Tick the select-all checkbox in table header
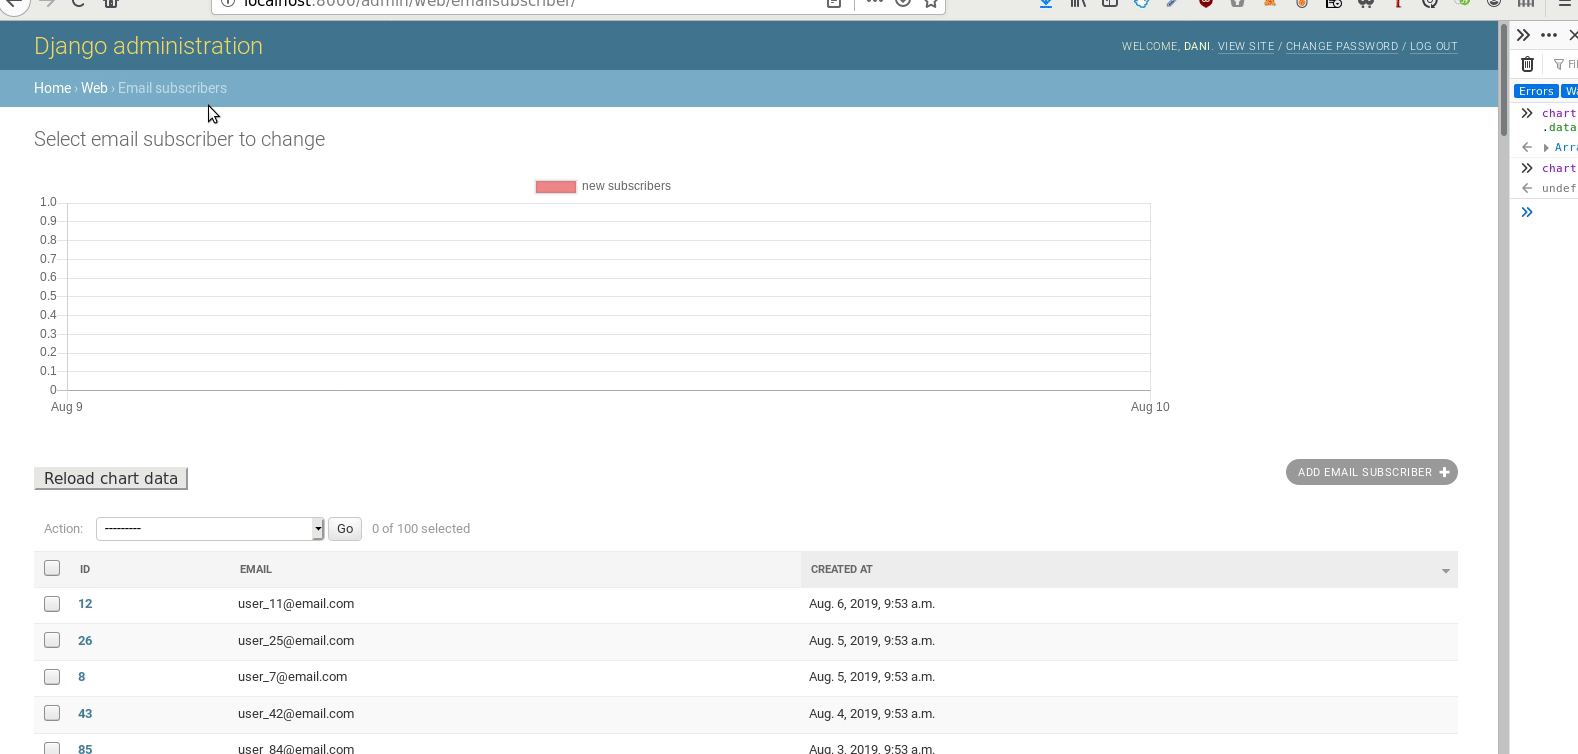1578x754 pixels. (x=52, y=568)
